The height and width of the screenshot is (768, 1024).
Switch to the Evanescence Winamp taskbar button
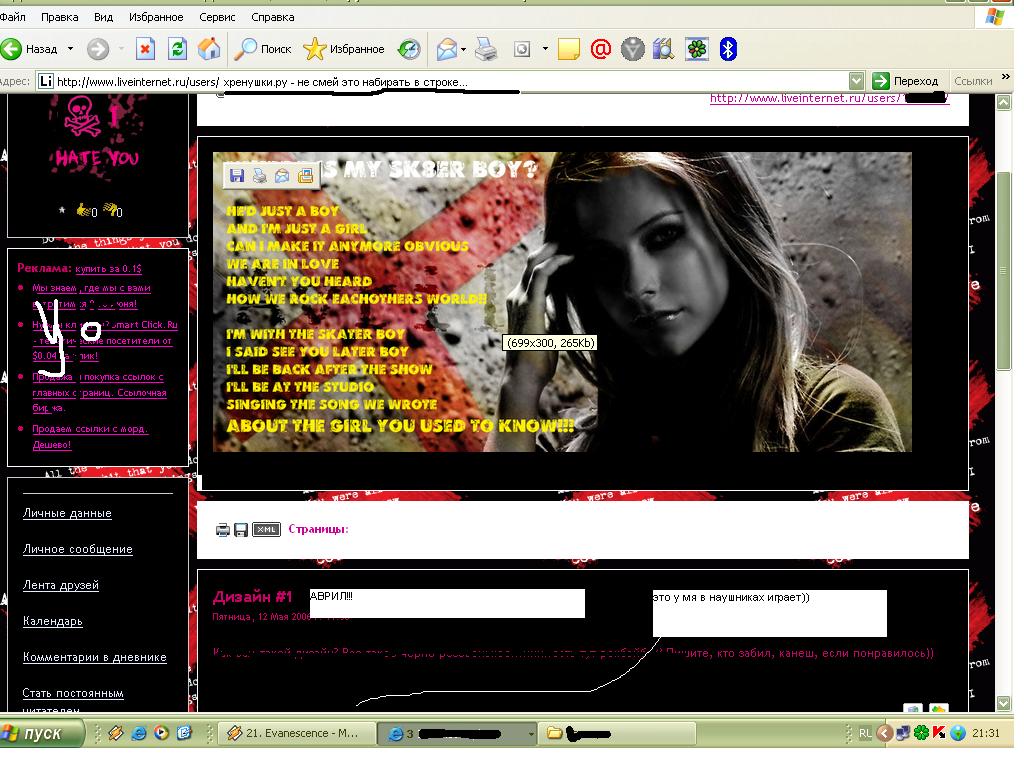pyautogui.click(x=297, y=733)
